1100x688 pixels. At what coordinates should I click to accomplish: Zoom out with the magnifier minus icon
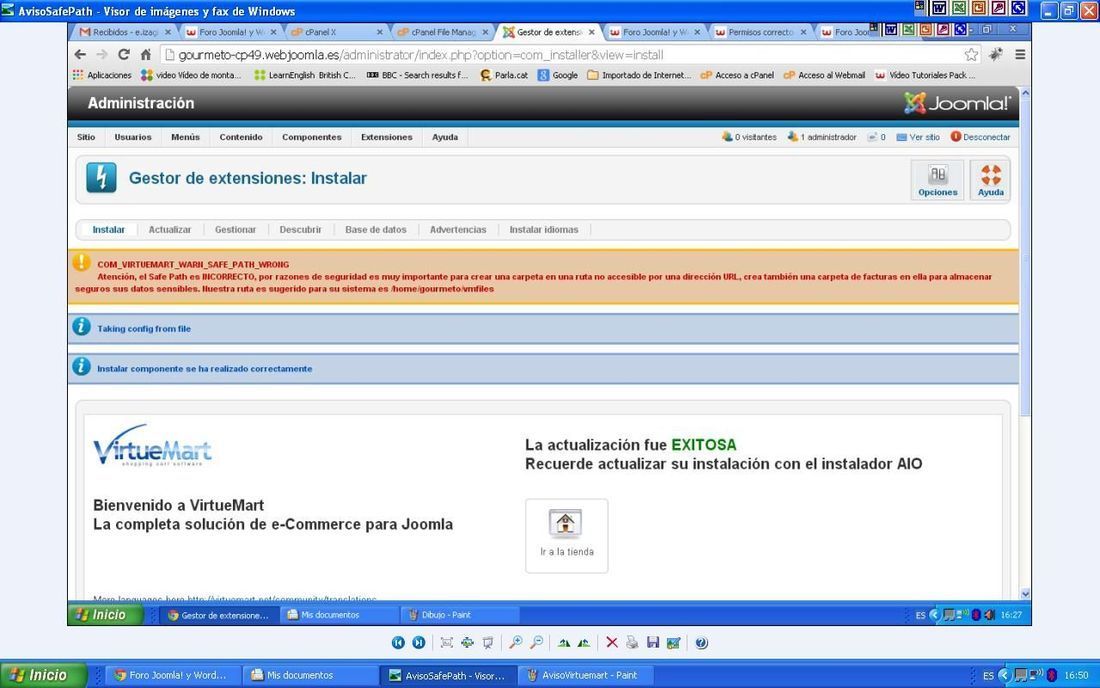(537, 642)
